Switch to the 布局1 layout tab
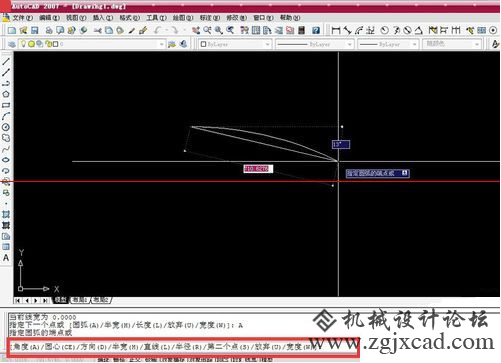Viewport: 501px width, 363px height. coord(80,300)
